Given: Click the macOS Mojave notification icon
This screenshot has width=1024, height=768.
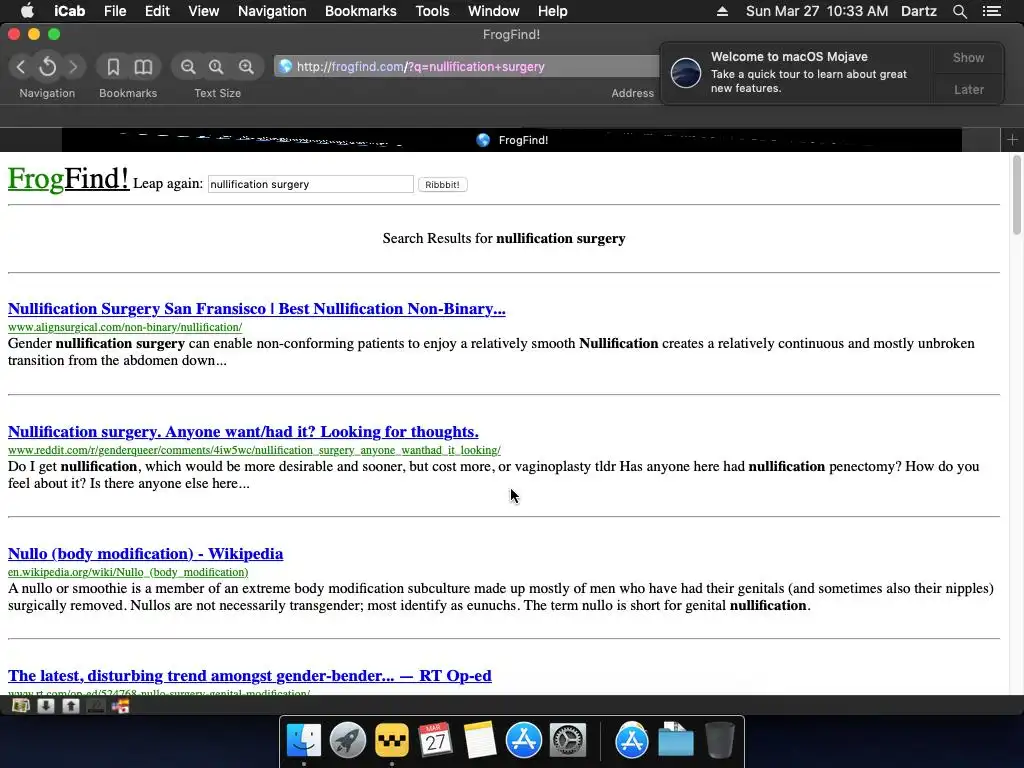Looking at the screenshot, I should pos(686,72).
